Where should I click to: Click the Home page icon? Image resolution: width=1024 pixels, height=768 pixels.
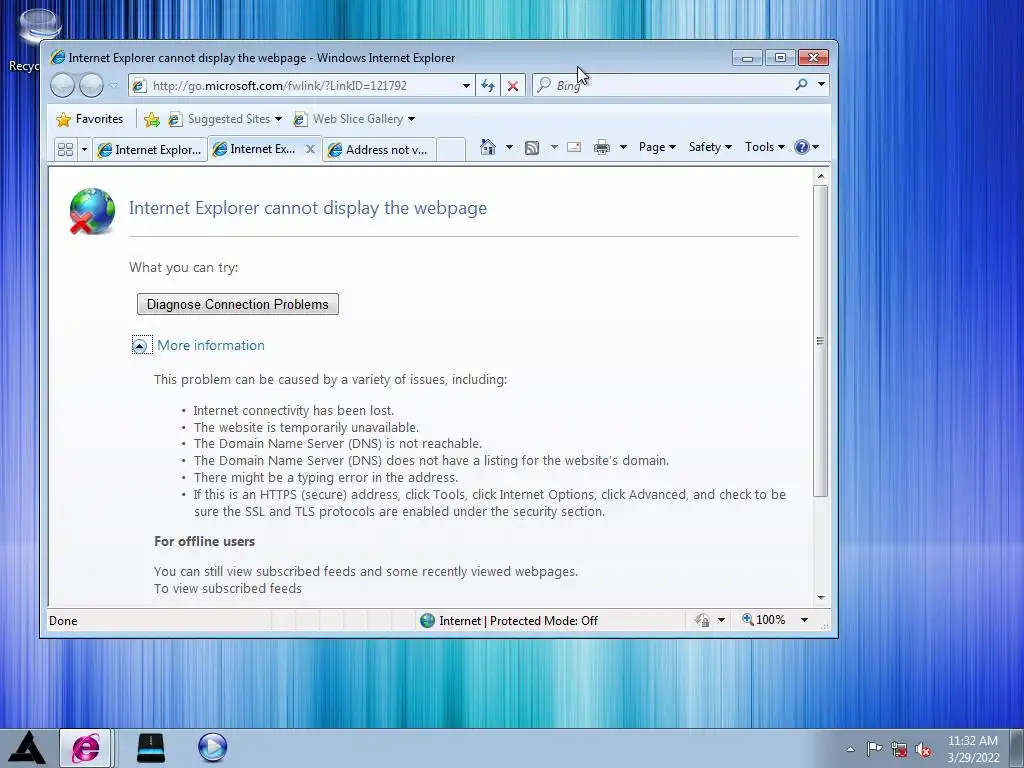(x=488, y=147)
